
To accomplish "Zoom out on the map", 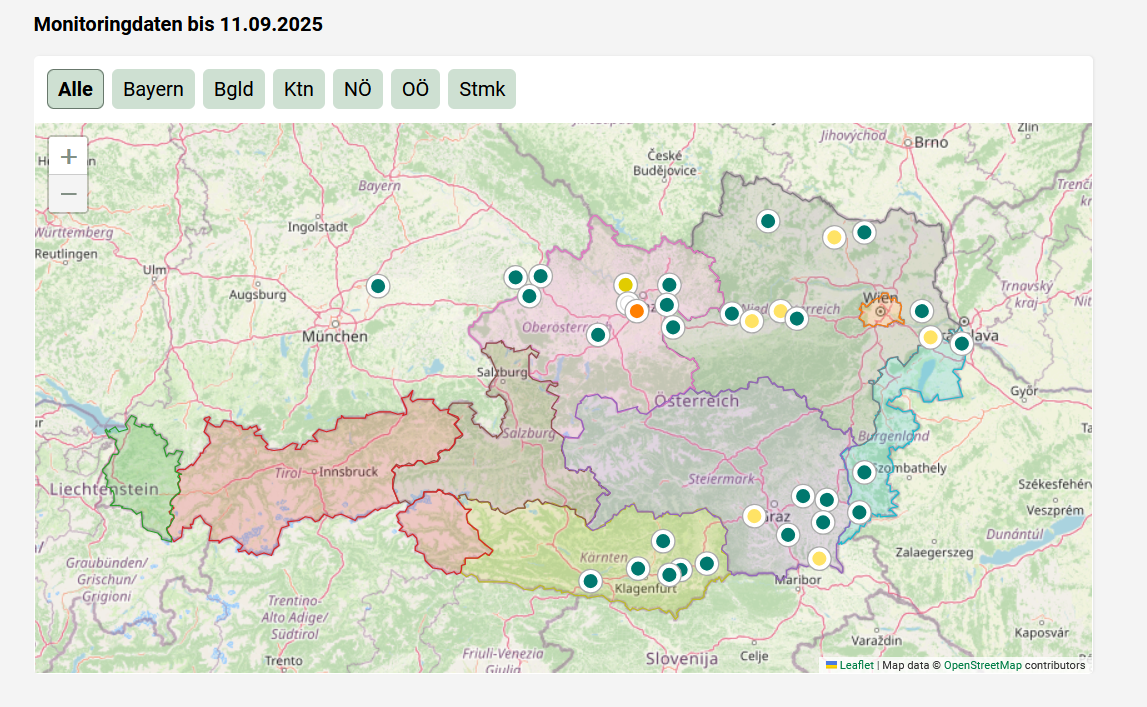I will pos(68,193).
